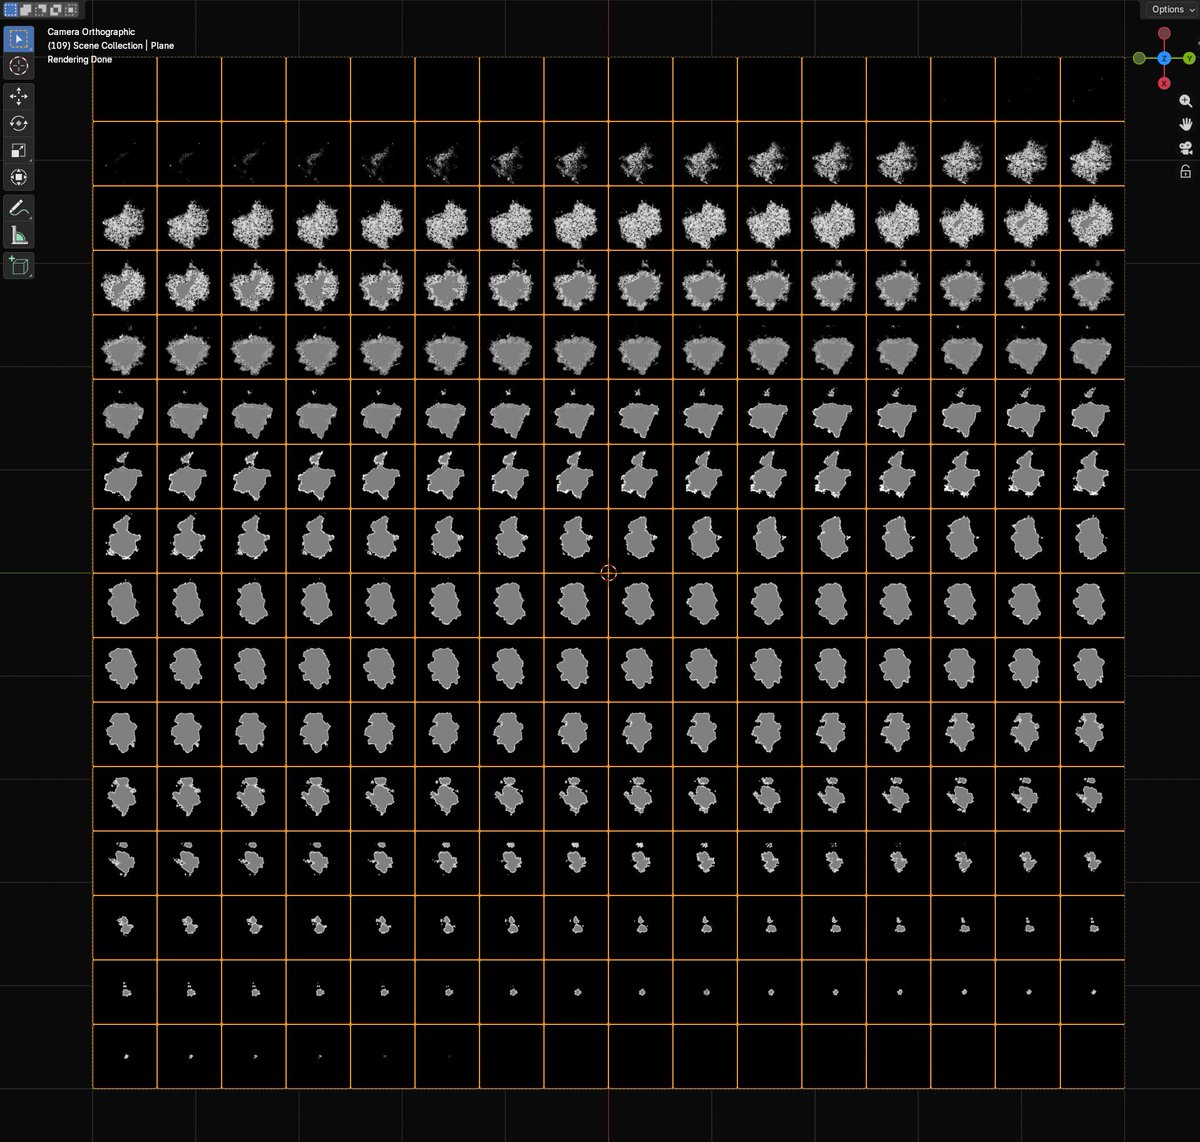Screen dimensions: 1200x1142
Task: Select the combined Transform tool
Action: pyautogui.click(x=19, y=178)
